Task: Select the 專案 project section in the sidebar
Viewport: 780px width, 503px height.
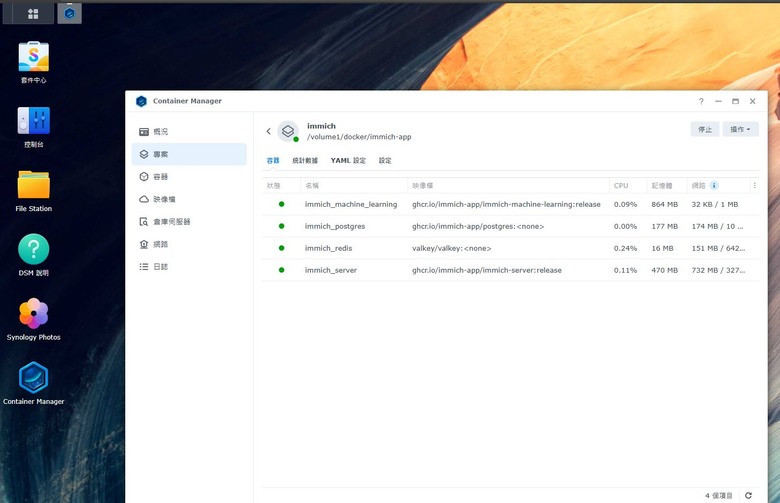Action: [189, 154]
